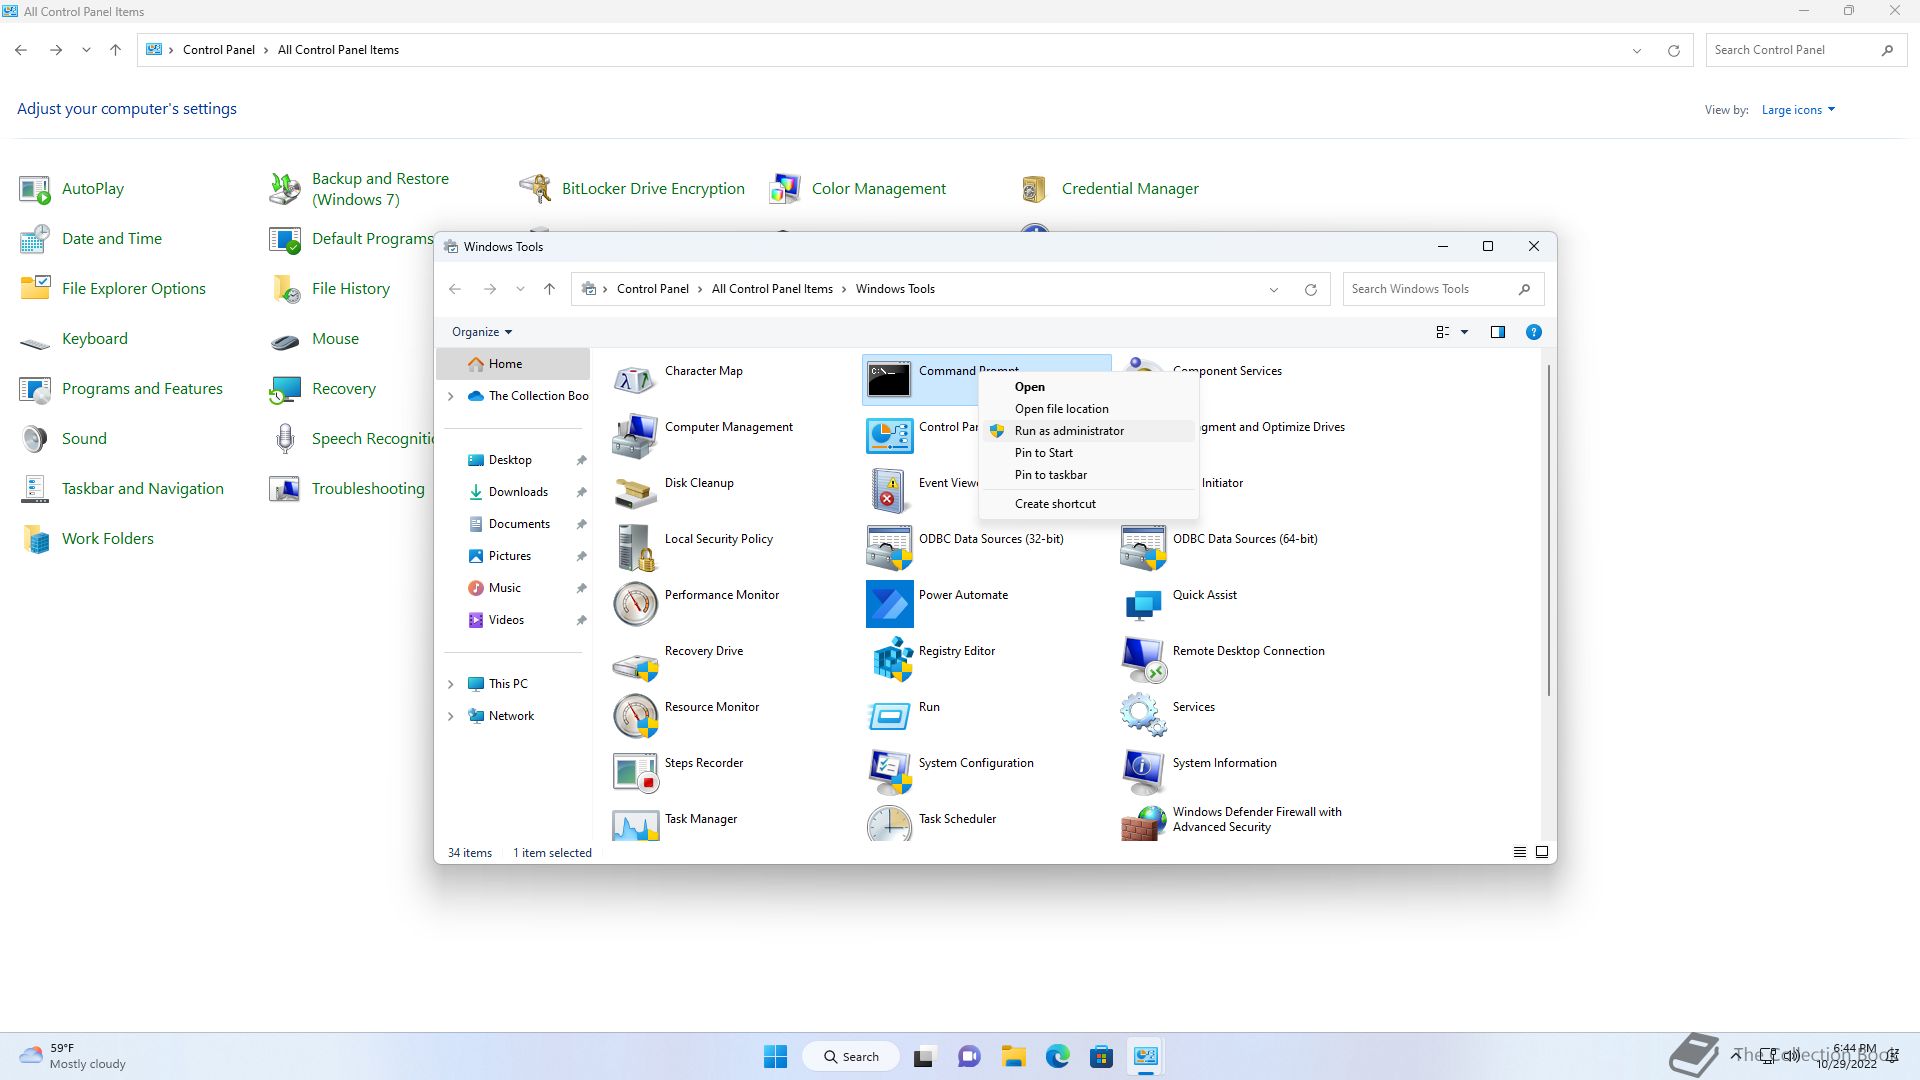Go up one level in Windows Tools
Viewport: 1920px width, 1080px height.
click(x=549, y=289)
